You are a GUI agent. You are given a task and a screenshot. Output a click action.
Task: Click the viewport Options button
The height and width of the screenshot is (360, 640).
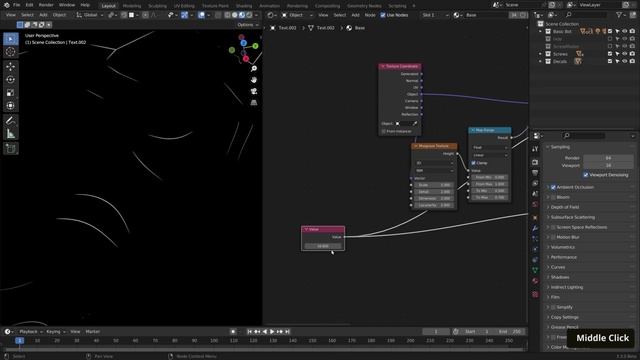[247, 25]
